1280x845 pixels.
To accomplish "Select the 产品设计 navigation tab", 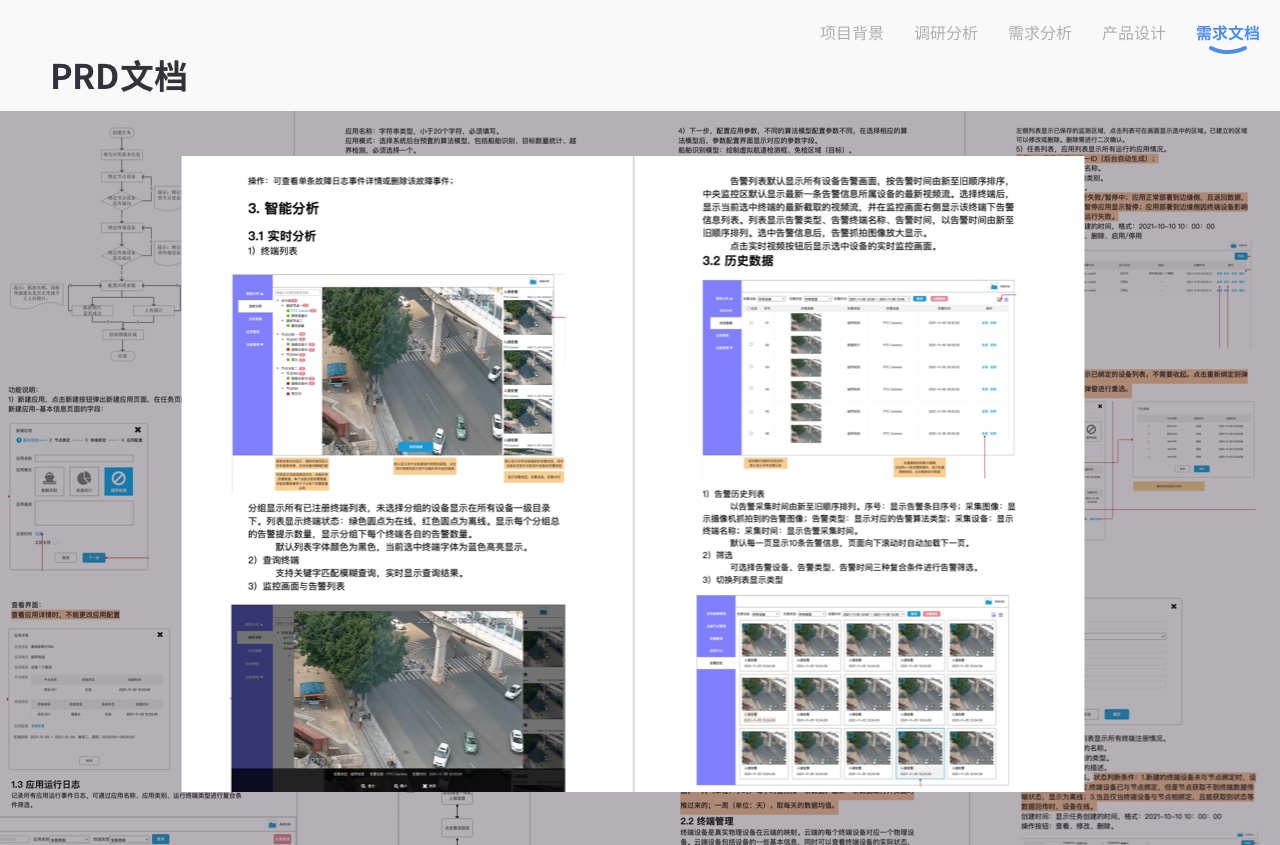I will pyautogui.click(x=1134, y=33).
